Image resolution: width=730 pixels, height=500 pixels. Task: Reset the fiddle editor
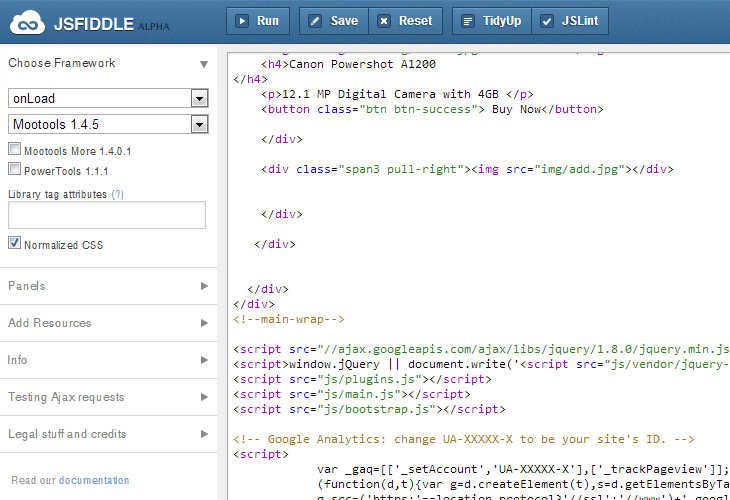406,21
